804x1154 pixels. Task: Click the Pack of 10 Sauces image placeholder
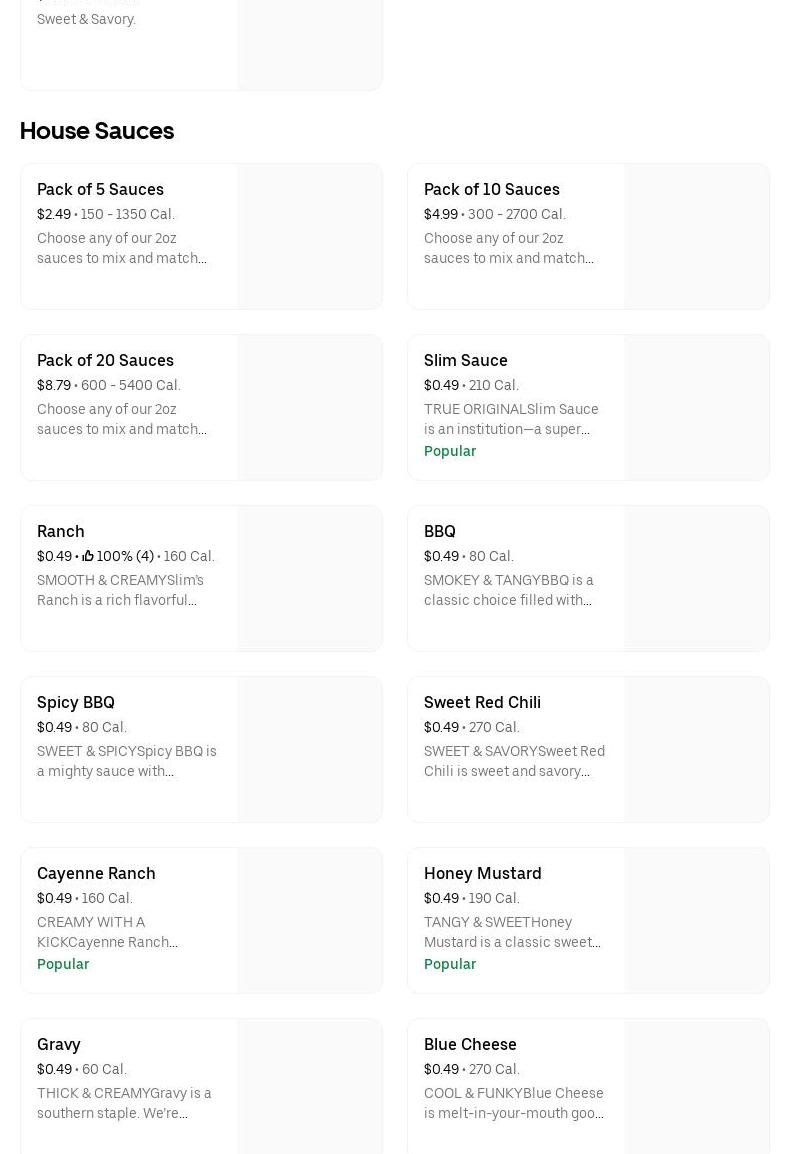(x=696, y=236)
